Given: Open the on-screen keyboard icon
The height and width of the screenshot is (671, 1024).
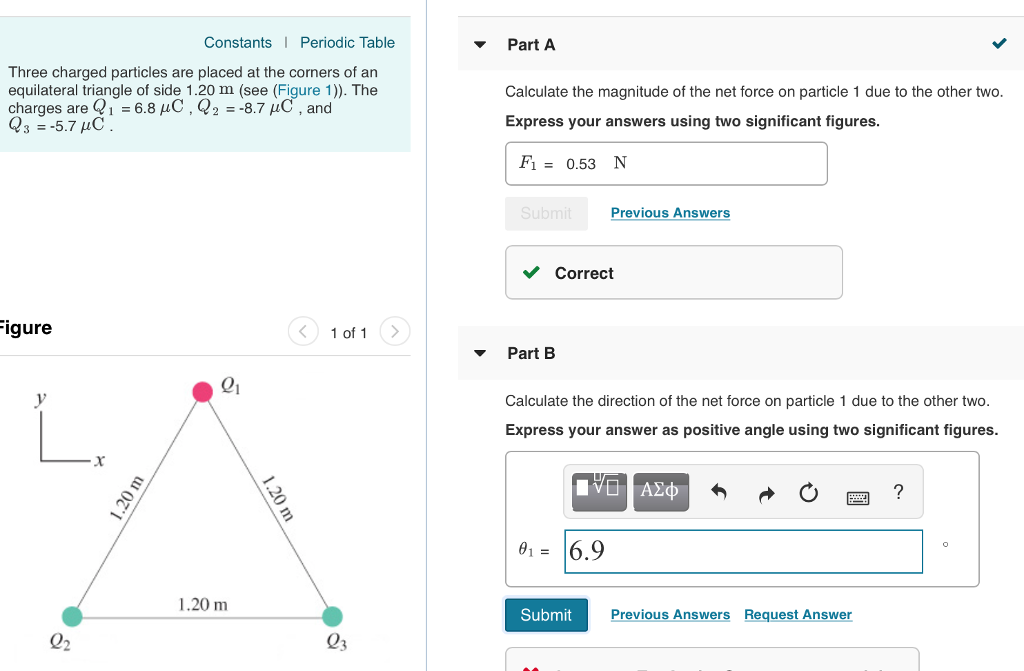Looking at the screenshot, I should (x=857, y=492).
